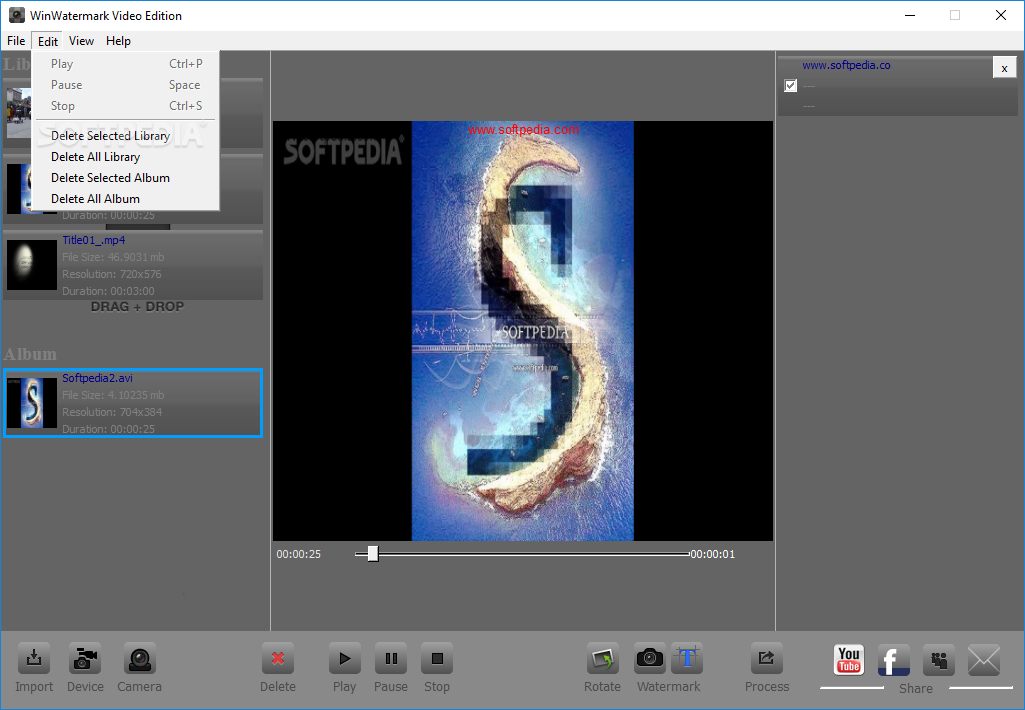Viewport: 1025px width, 710px height.
Task: Click the red www.softpedia.com text on the video
Action: [523, 129]
